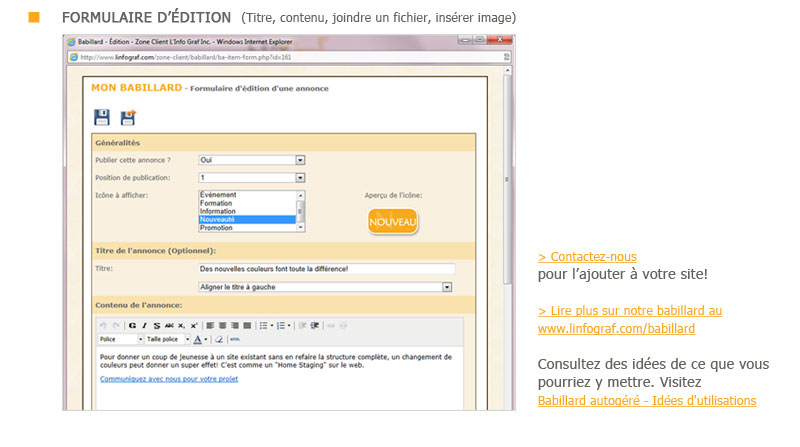Apply superscript formatting
800x447 pixels.
point(194,326)
